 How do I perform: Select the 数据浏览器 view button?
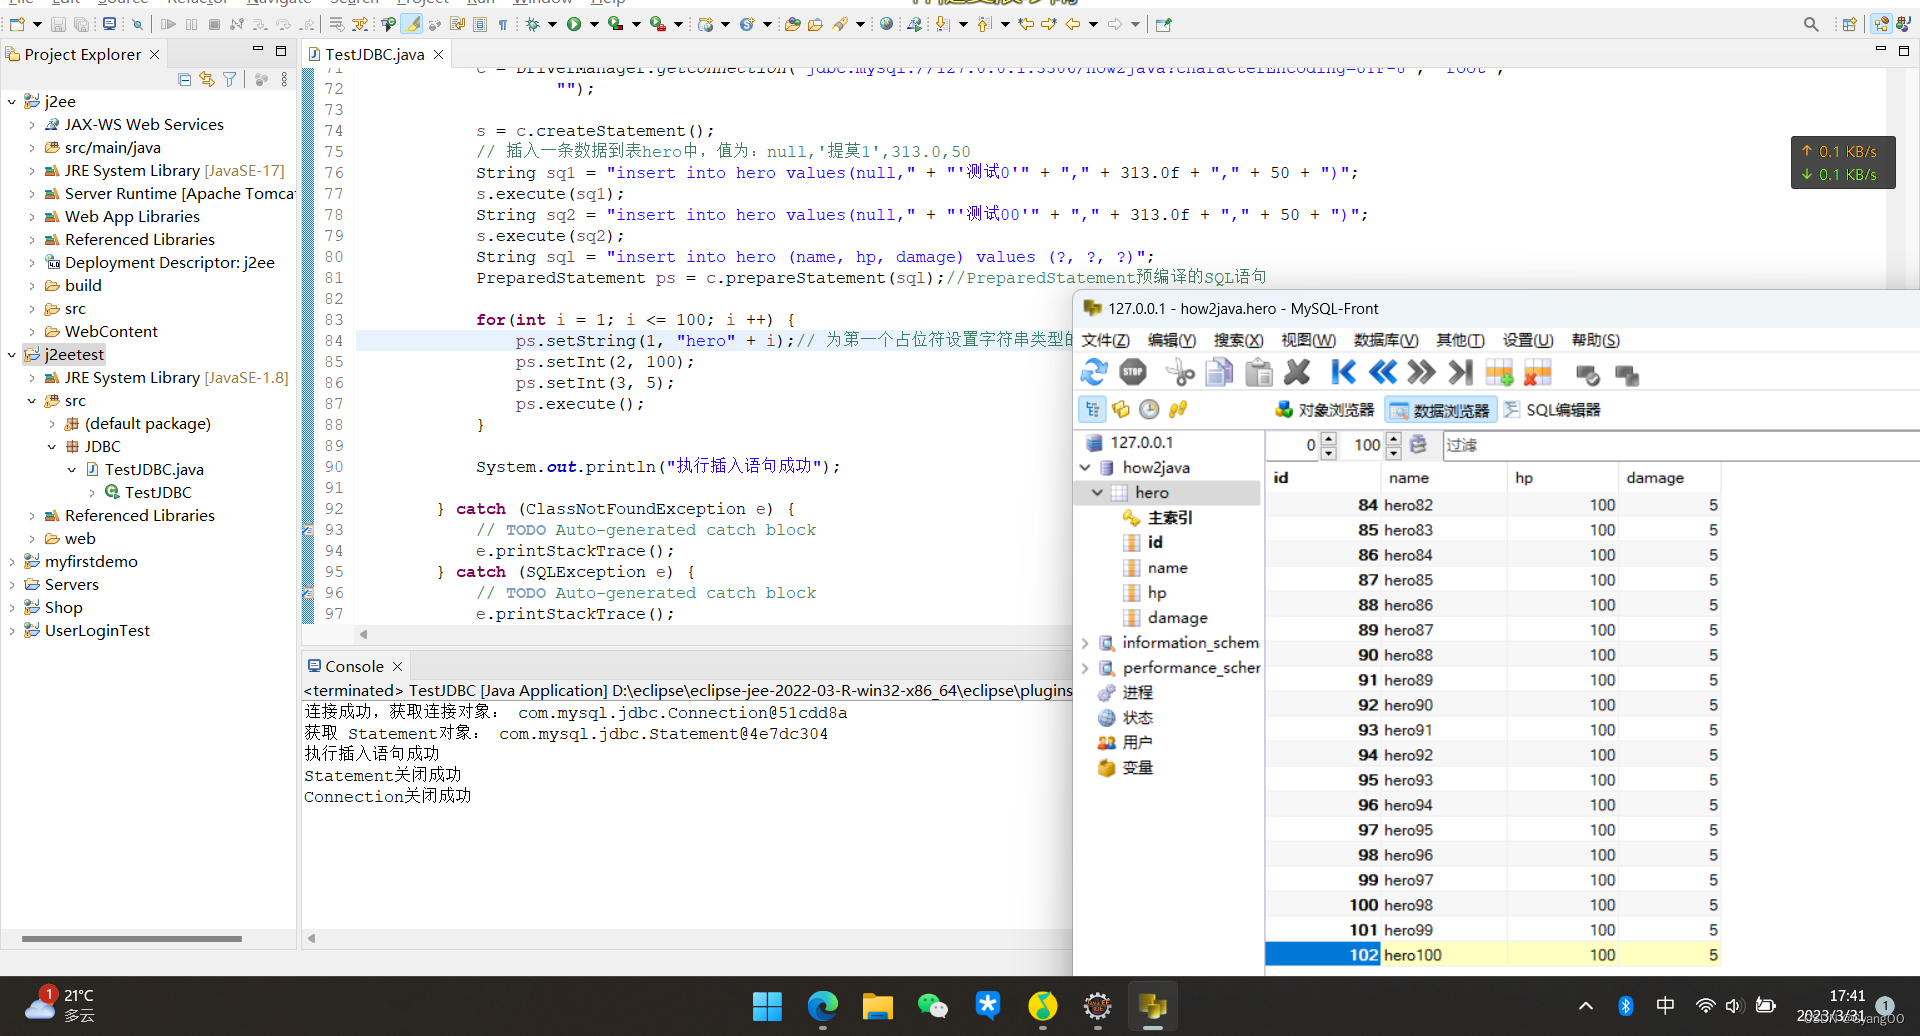pos(1440,410)
